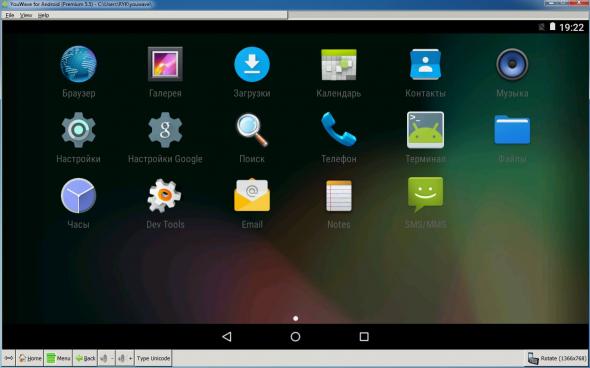The image size is (590, 368).
Task: Open the Настройки settings gear
Action: [78, 130]
